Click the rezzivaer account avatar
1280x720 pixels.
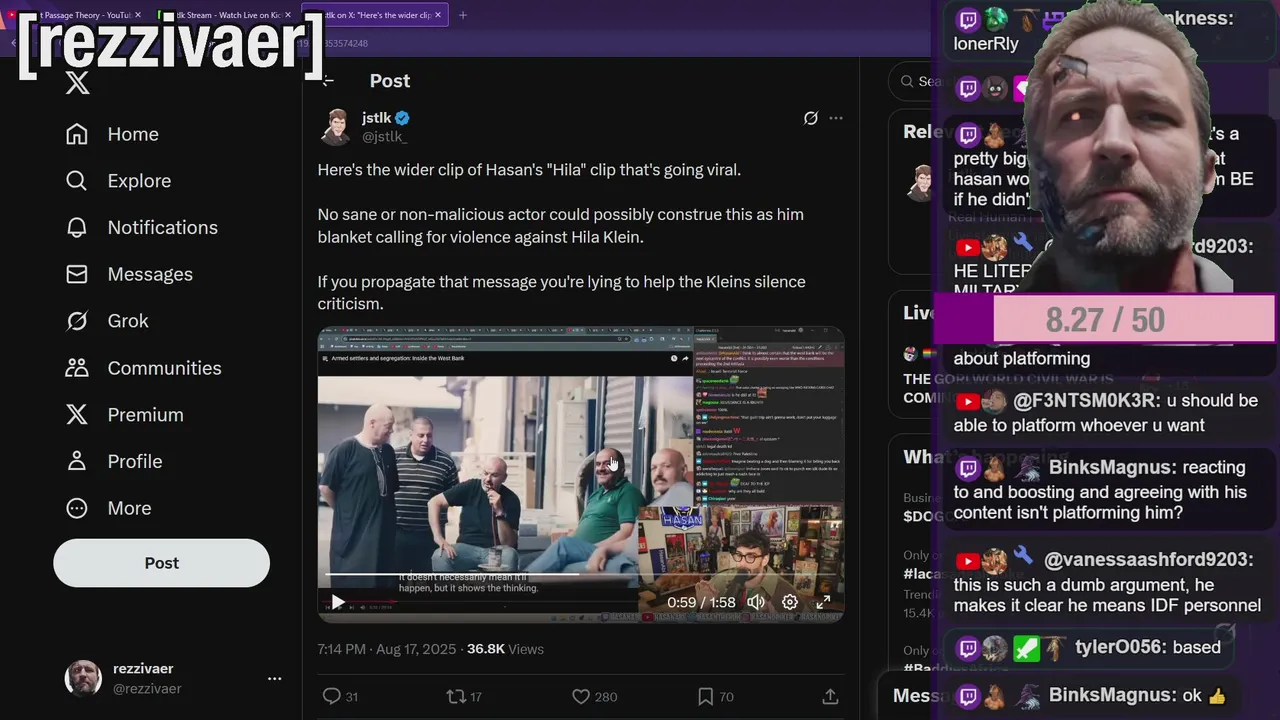[83, 678]
